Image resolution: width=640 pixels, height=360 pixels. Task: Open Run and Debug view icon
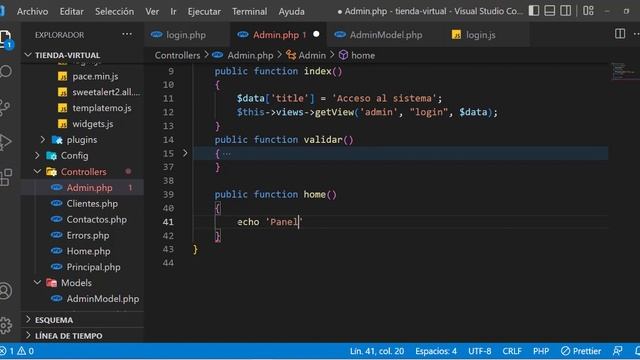coord(5,142)
